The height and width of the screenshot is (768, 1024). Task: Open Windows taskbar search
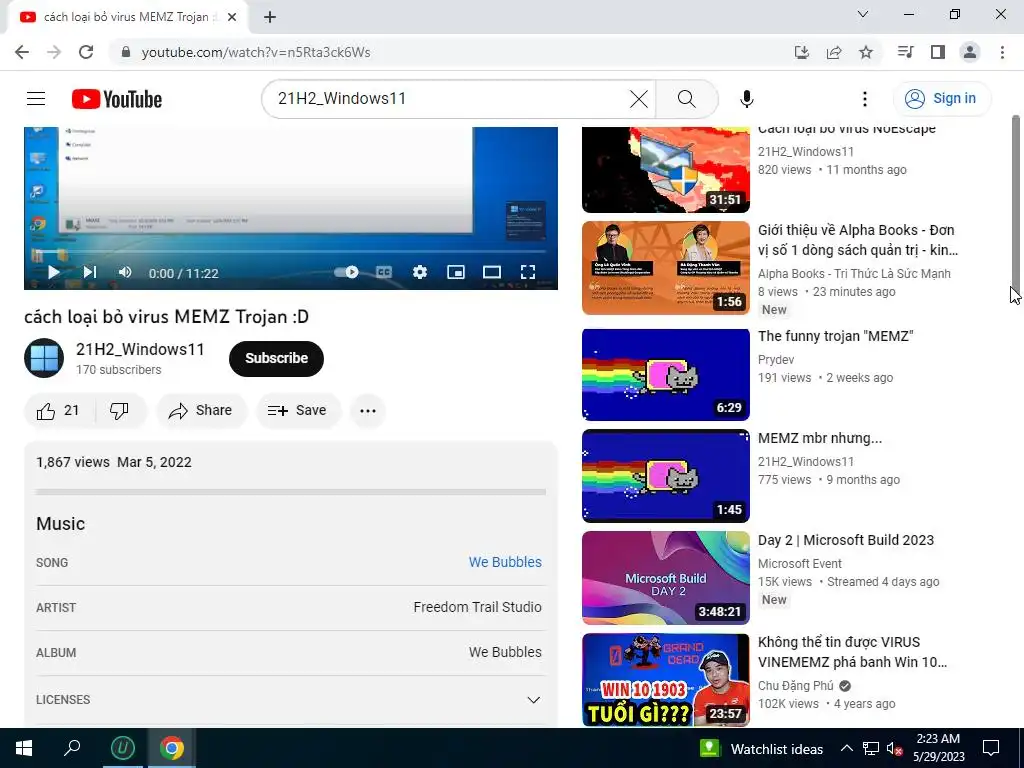72,748
